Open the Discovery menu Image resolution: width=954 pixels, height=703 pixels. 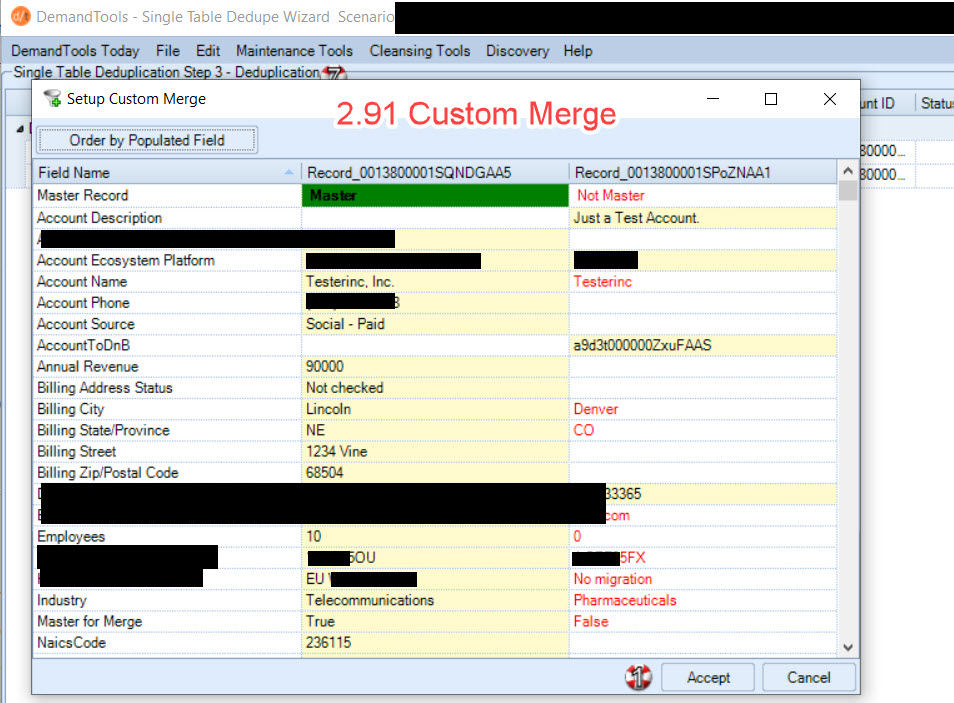click(x=517, y=51)
